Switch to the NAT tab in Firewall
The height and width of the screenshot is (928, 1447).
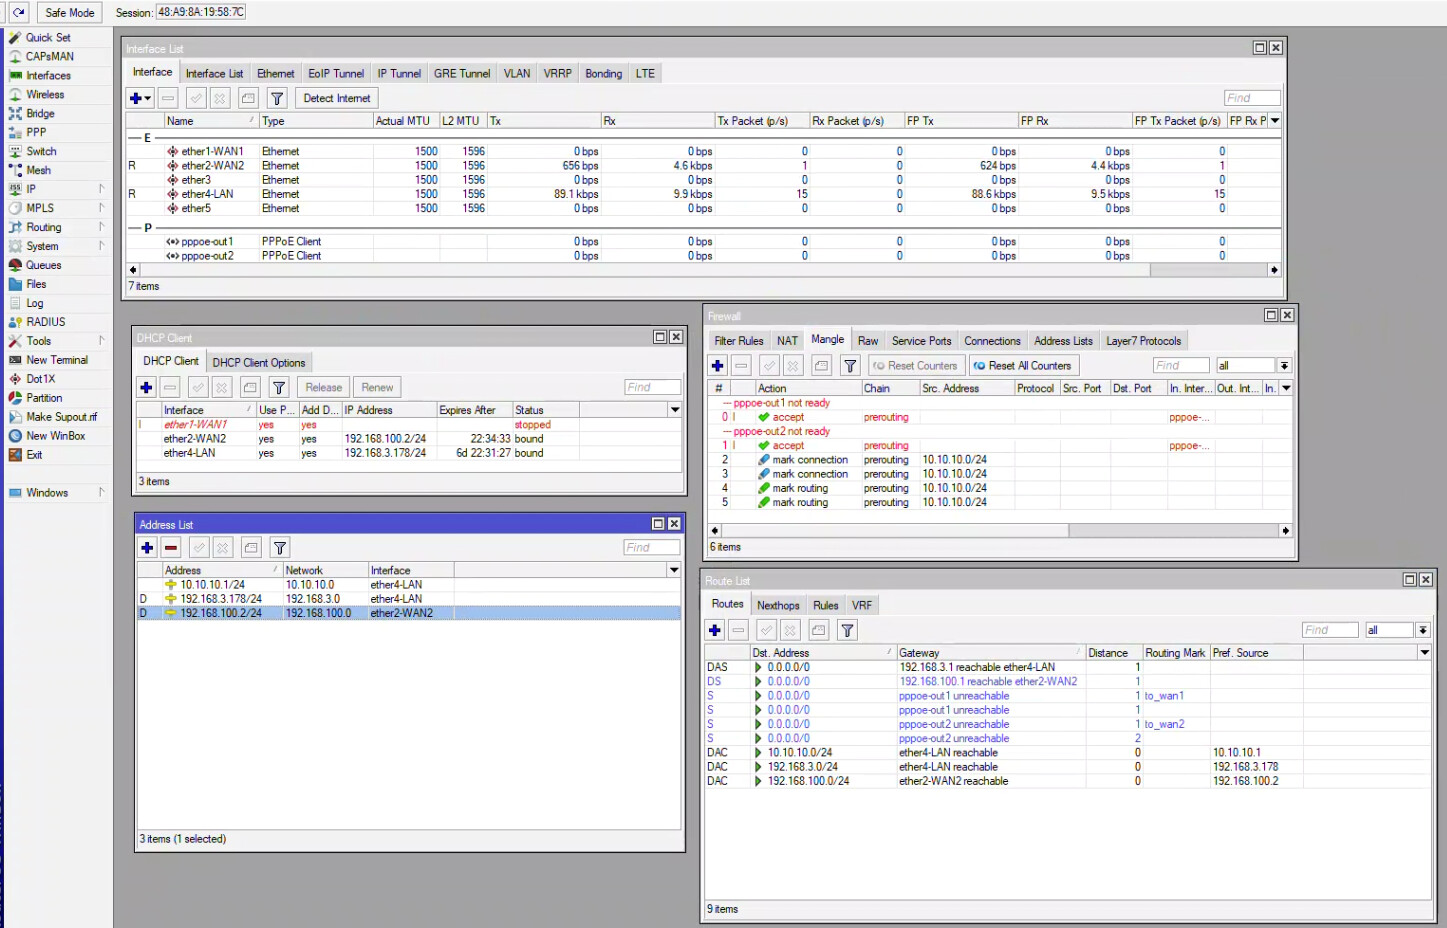(787, 341)
